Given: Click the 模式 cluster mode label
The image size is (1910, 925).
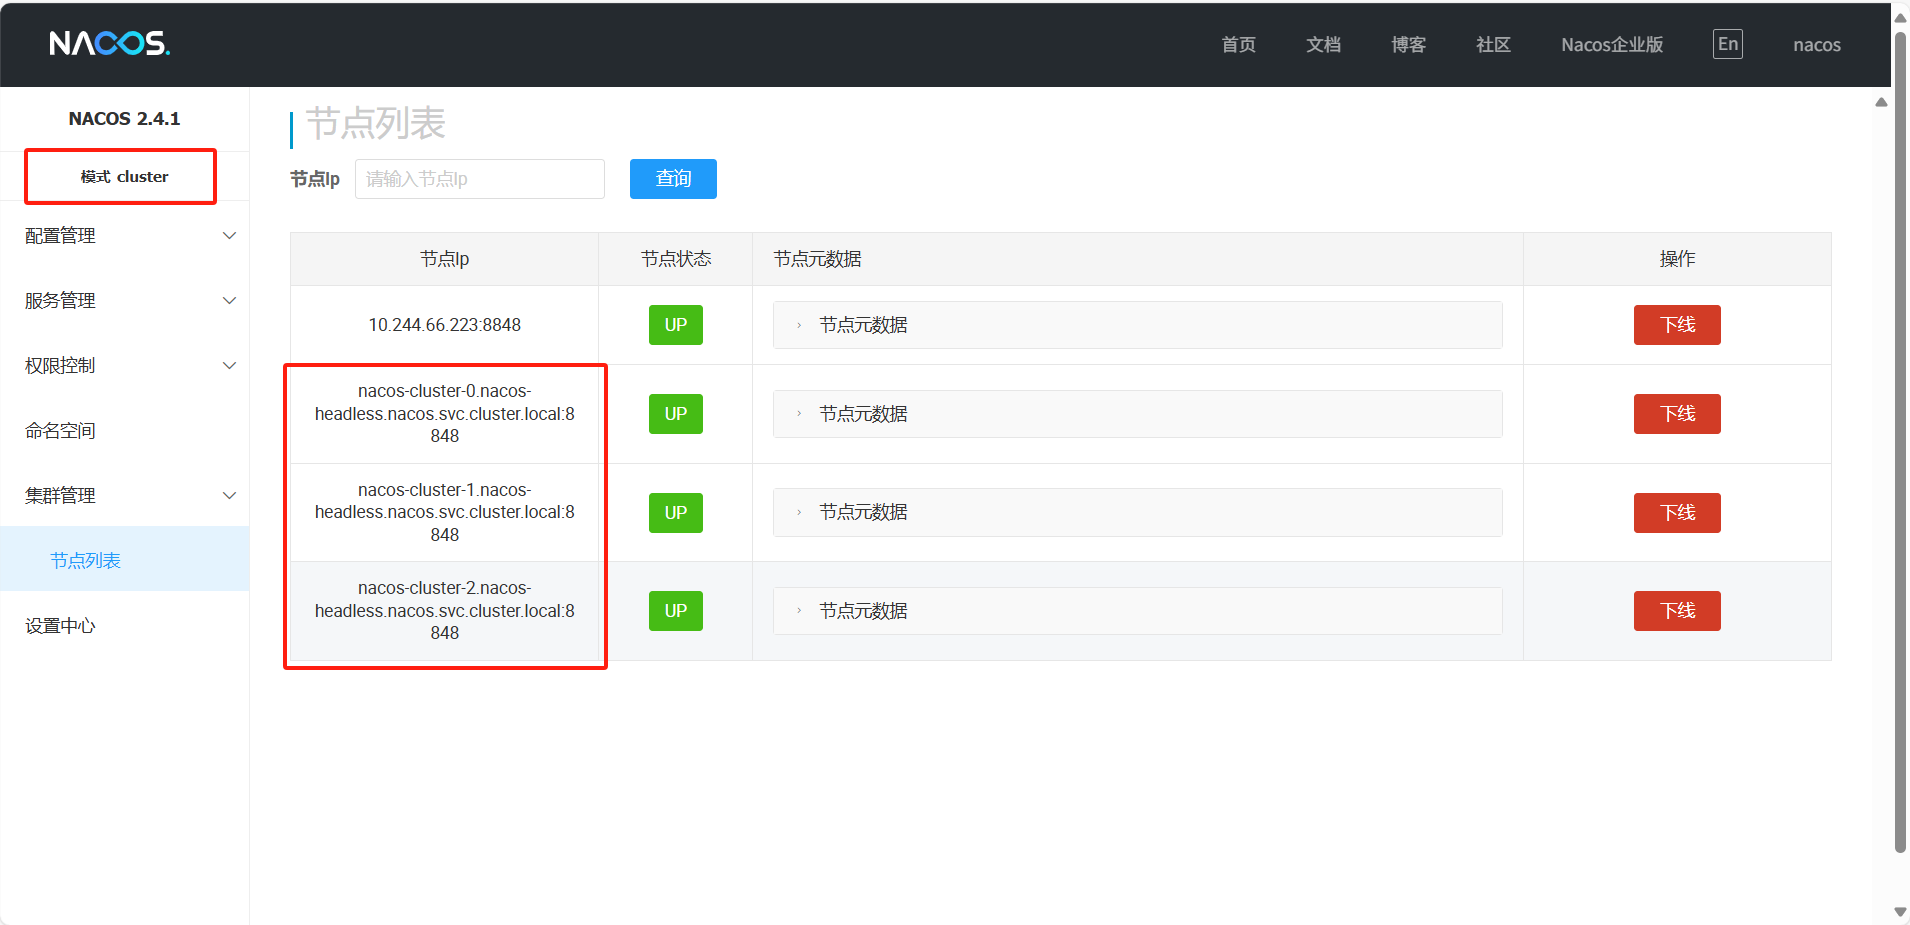Looking at the screenshot, I should pos(125,177).
